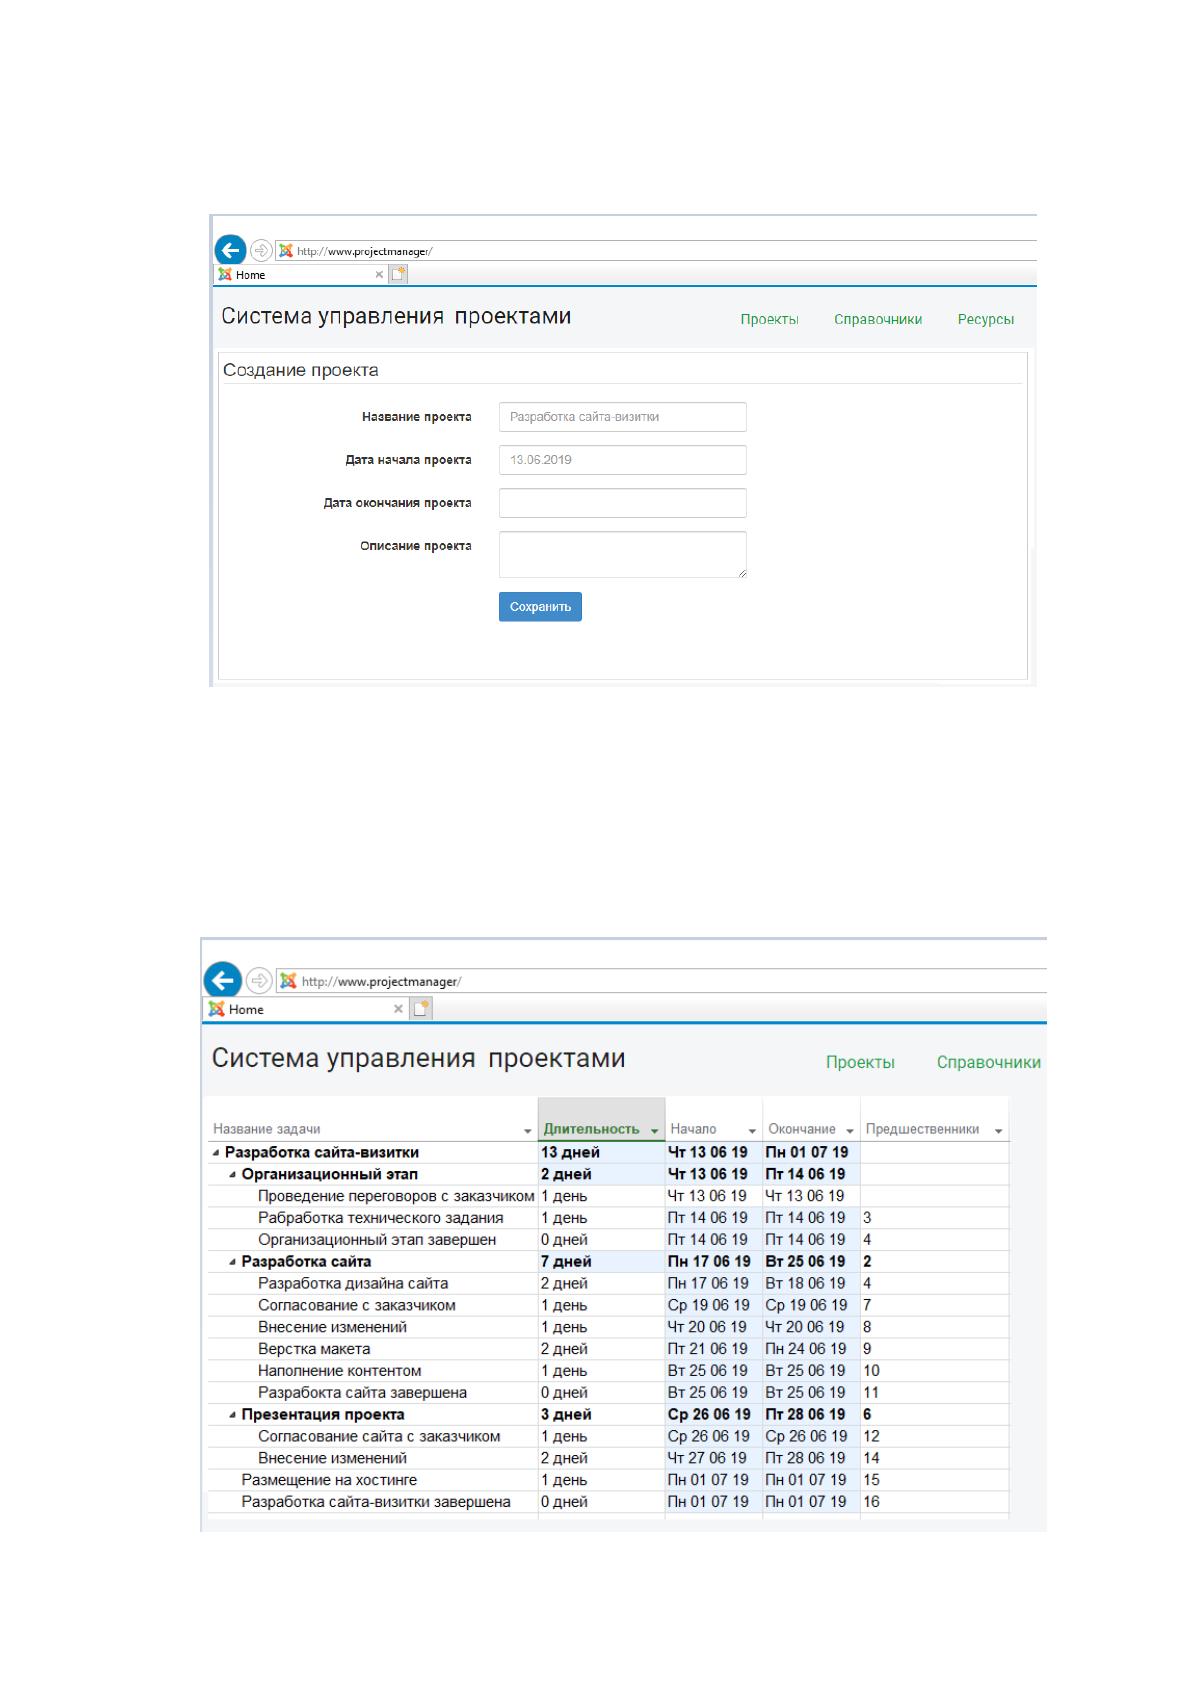Collapse the Презентация проекта task group
This screenshot has width=1191, height=1684.
233,1415
